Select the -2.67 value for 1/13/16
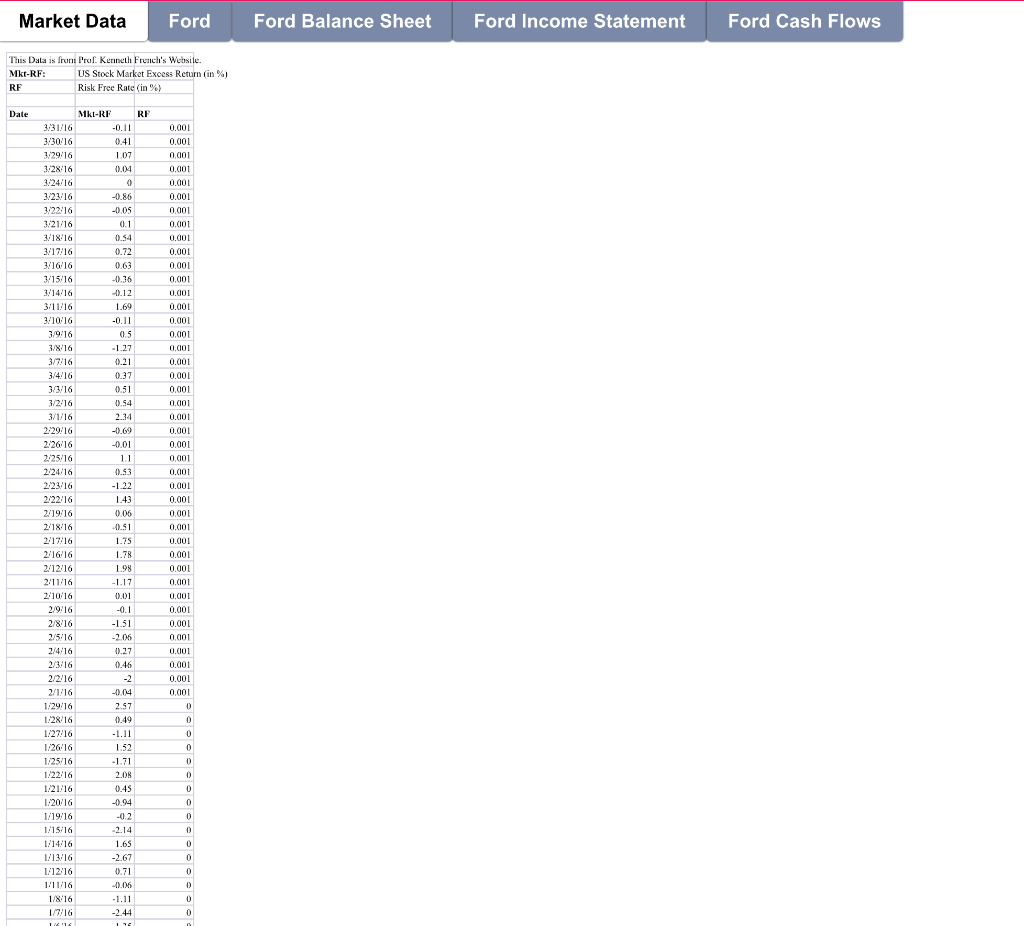 (x=108, y=857)
